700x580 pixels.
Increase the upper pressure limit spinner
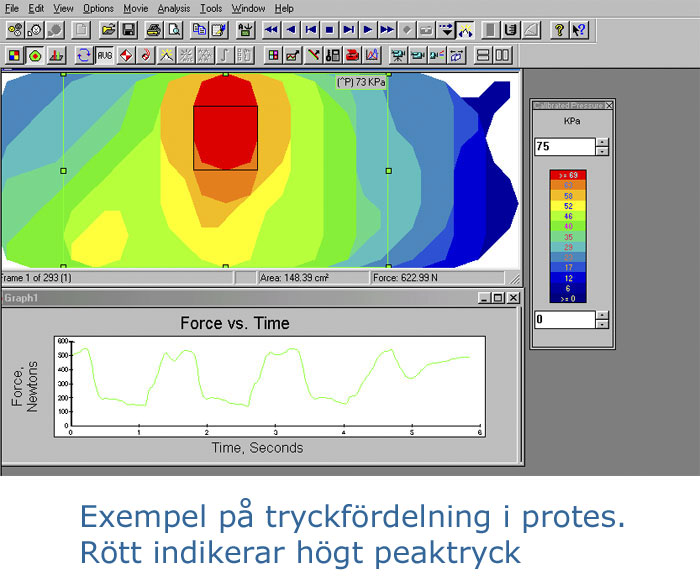[601, 142]
